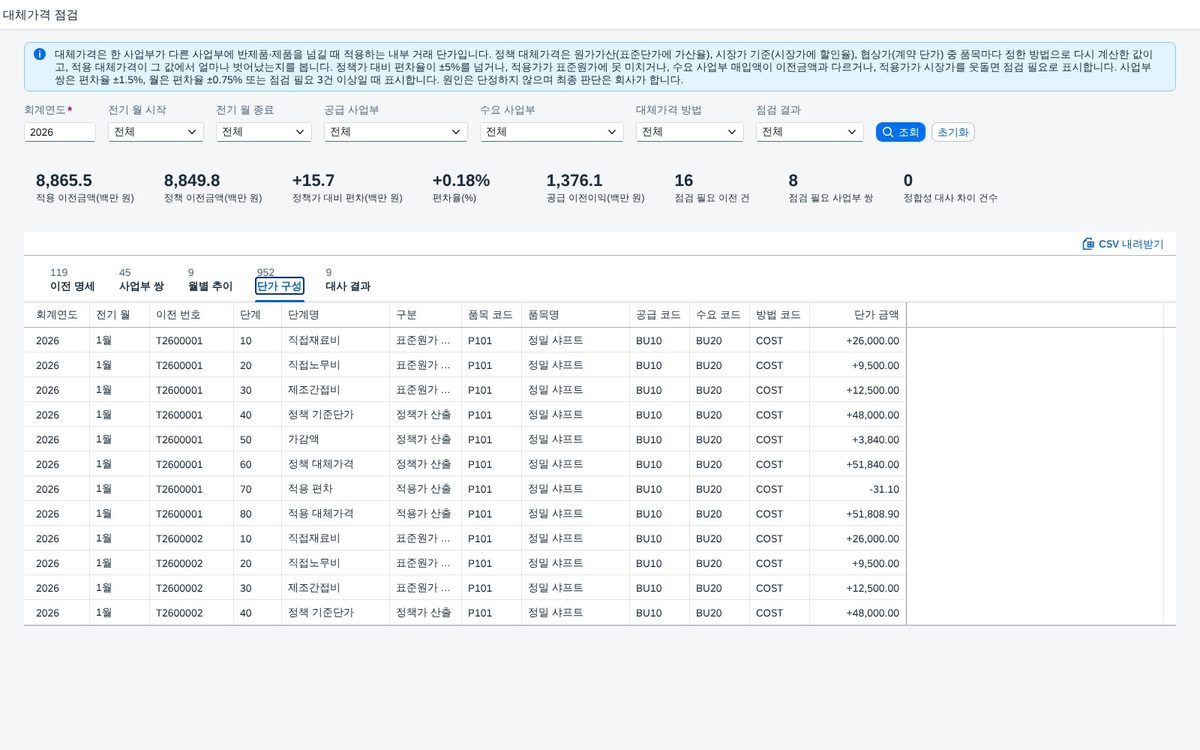Click the 단가 금액 column header
1200x750 pixels.
click(x=858, y=315)
